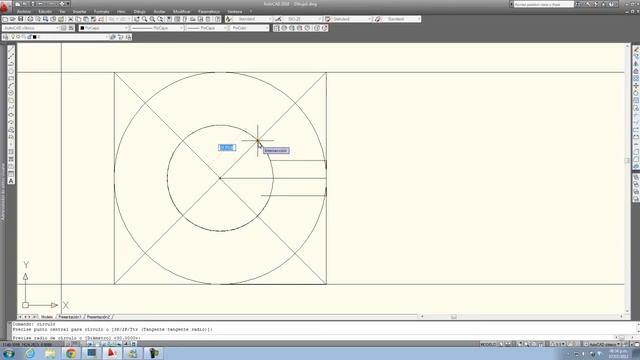Open the Dibujo menu
The height and width of the screenshot is (360, 640).
[140, 11]
